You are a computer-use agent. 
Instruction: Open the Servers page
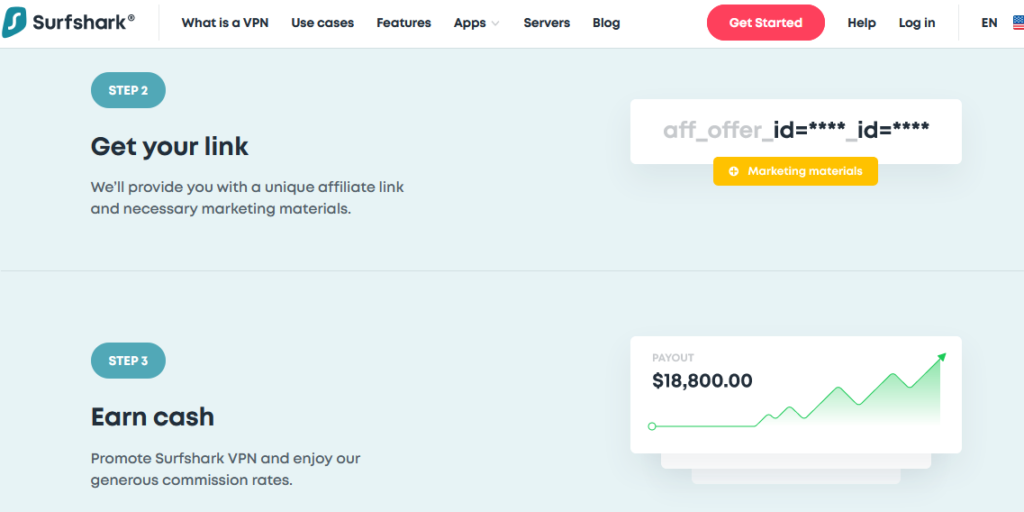click(547, 23)
